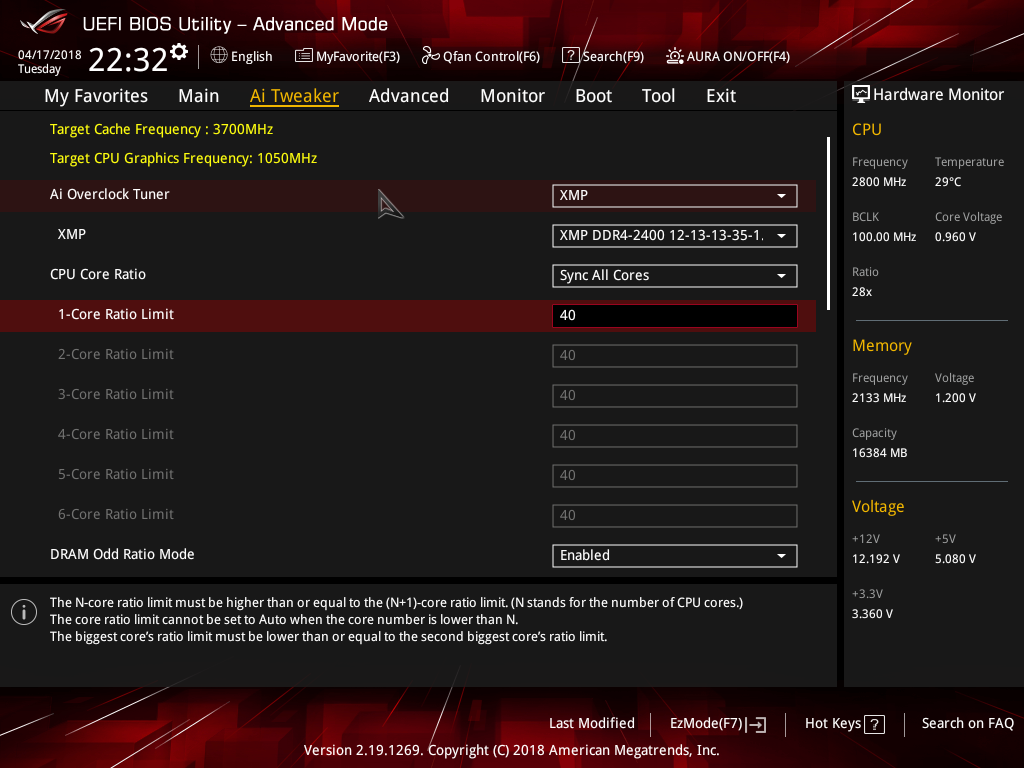
Task: Click the Search question mark icon
Action: [570, 56]
